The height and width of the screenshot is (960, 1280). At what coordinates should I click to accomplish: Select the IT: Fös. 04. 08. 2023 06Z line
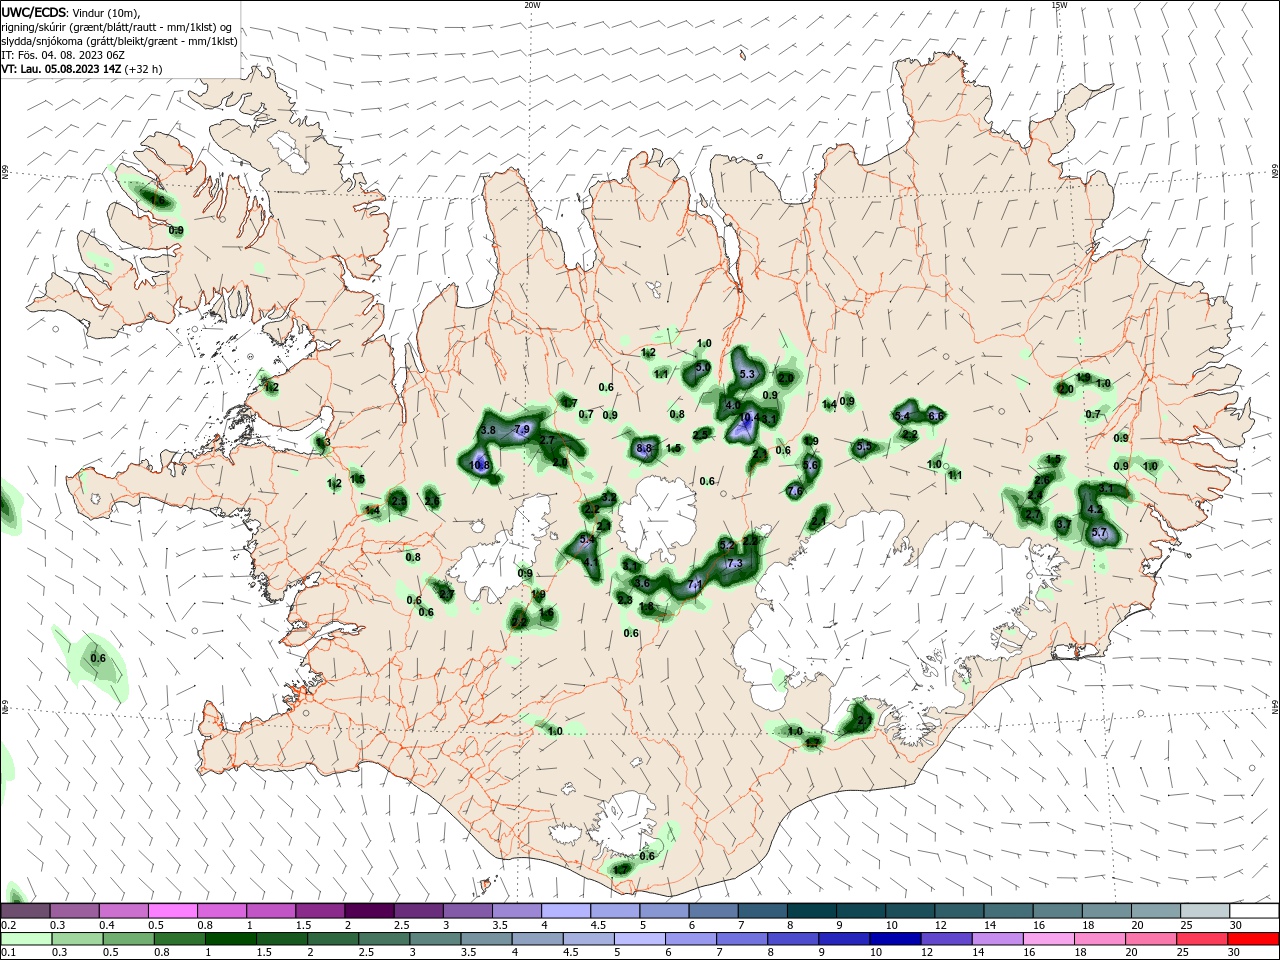(x=63, y=55)
